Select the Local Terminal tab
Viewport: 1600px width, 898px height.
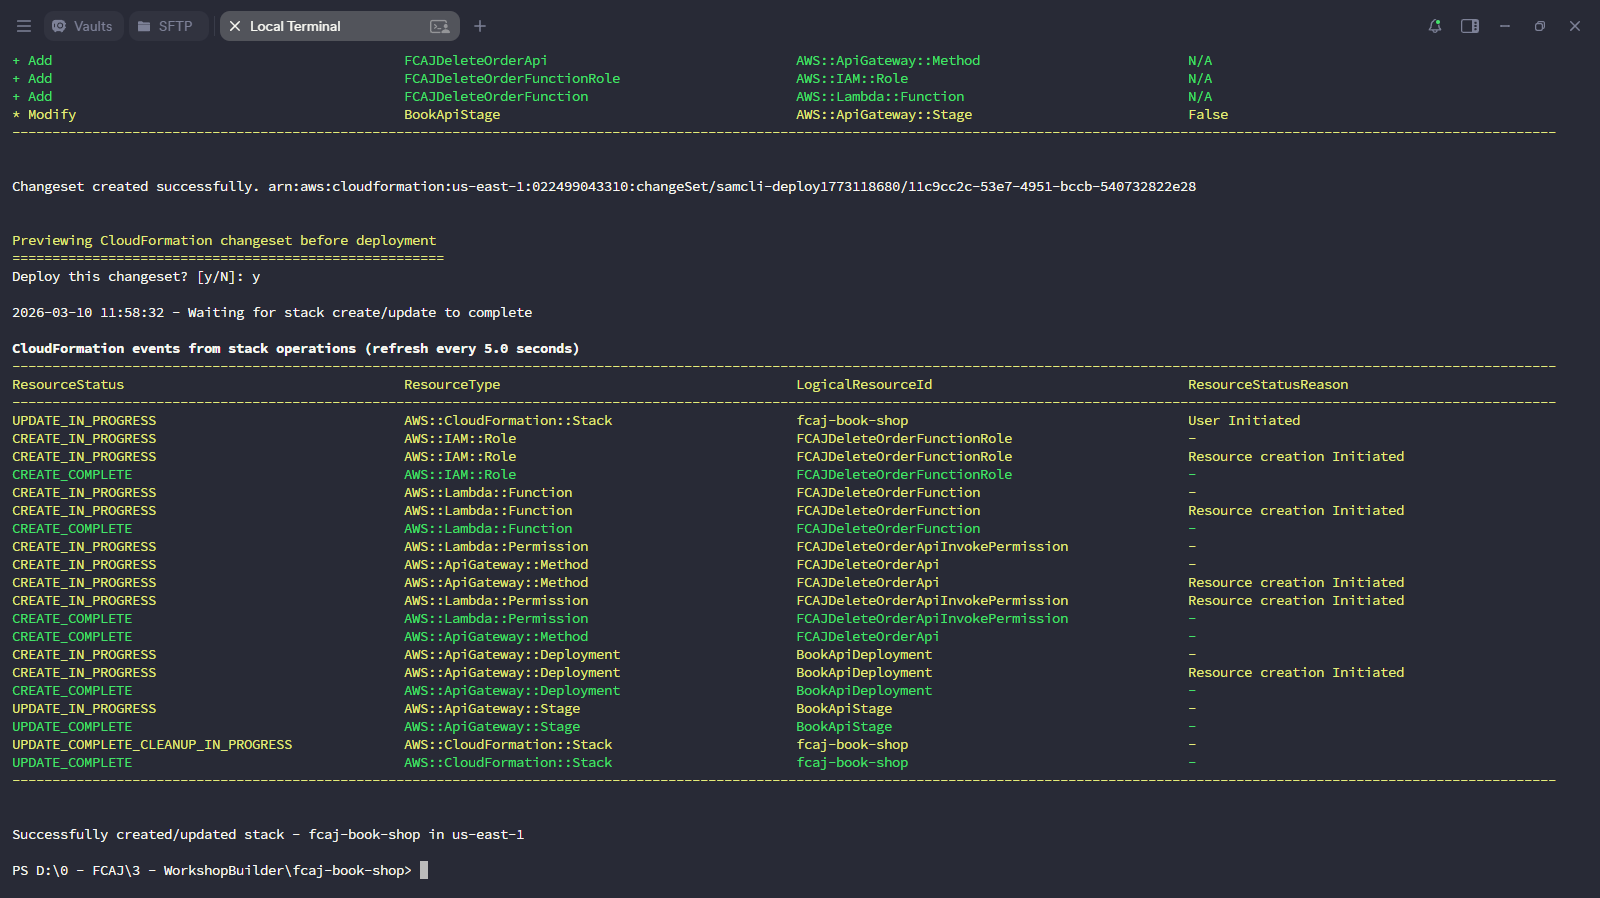[x=340, y=26]
